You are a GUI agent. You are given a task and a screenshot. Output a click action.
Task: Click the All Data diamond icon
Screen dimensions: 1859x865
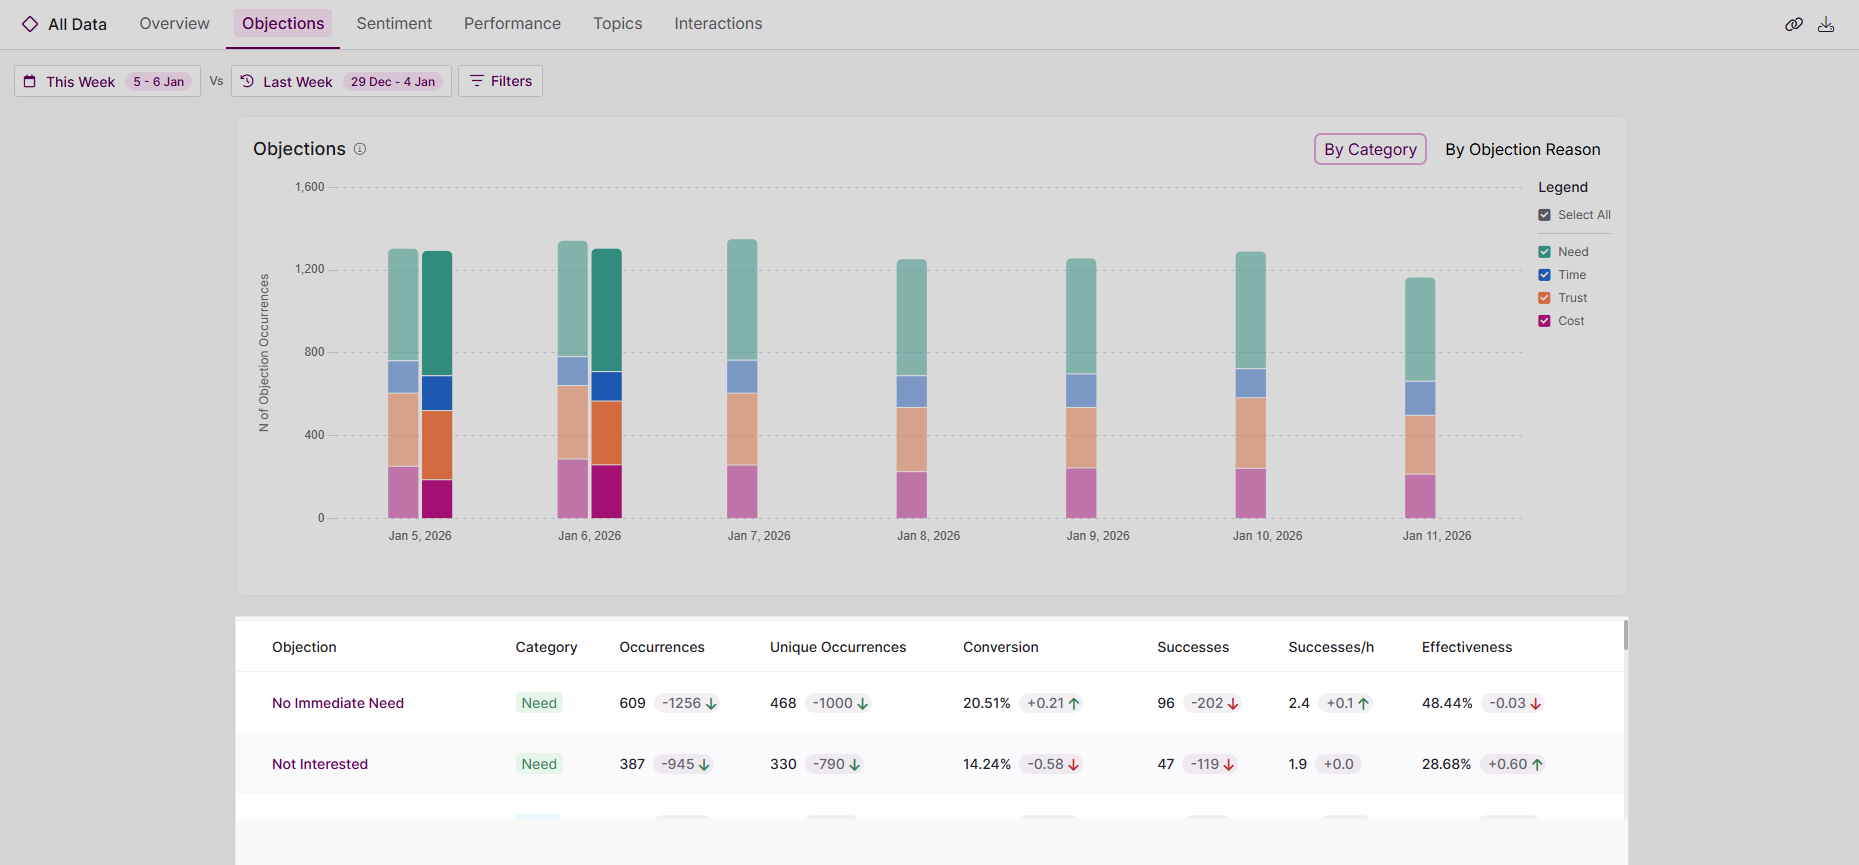30,24
